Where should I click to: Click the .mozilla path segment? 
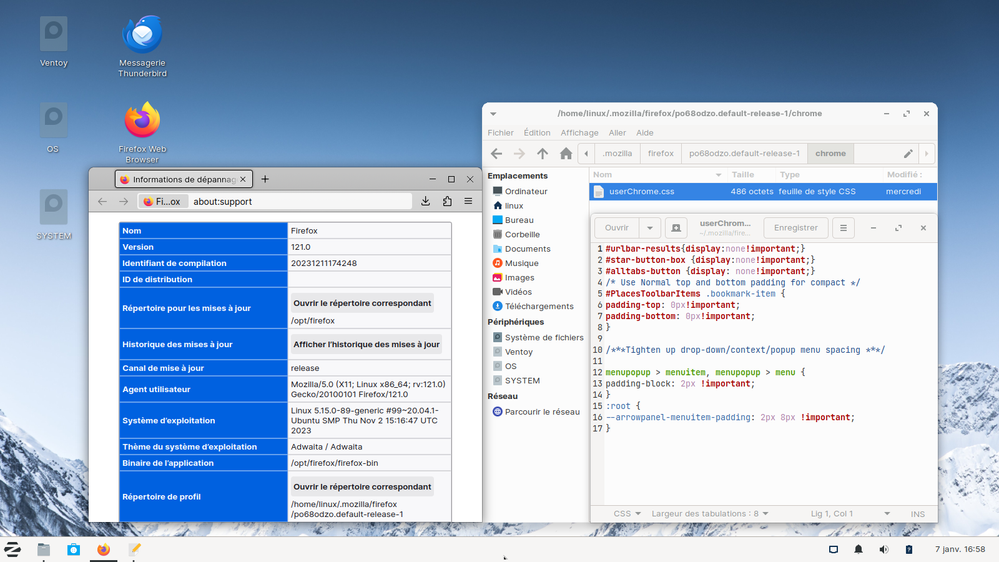click(x=617, y=154)
